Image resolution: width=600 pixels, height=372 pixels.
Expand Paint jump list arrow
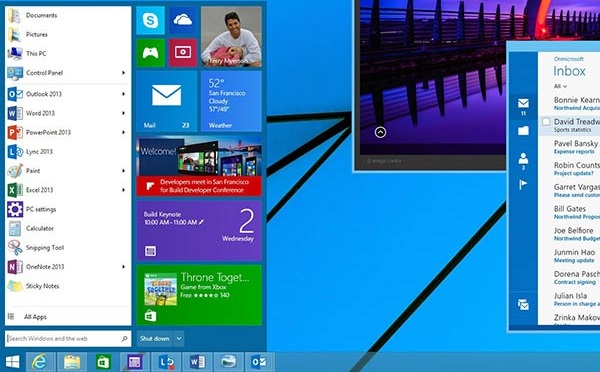[123, 171]
